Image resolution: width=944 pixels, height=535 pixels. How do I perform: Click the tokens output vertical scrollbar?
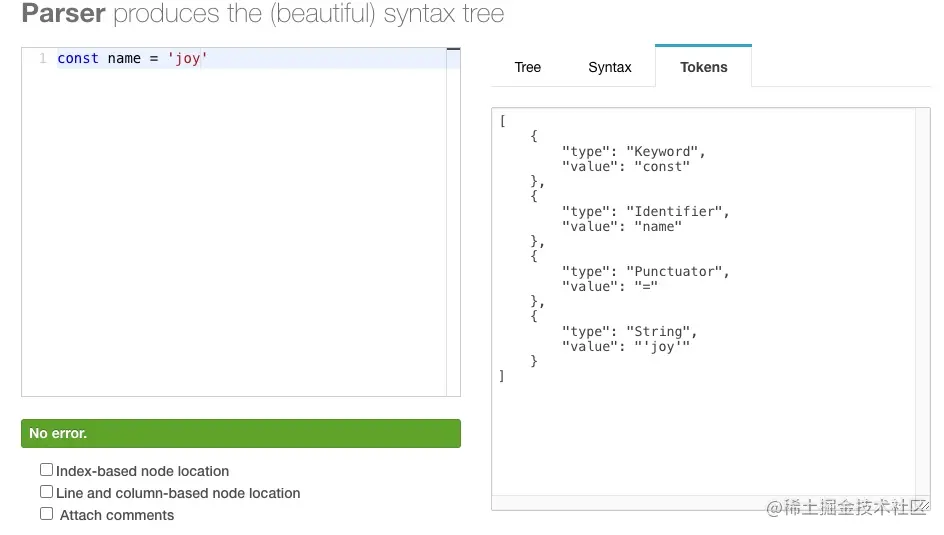[x=923, y=300]
